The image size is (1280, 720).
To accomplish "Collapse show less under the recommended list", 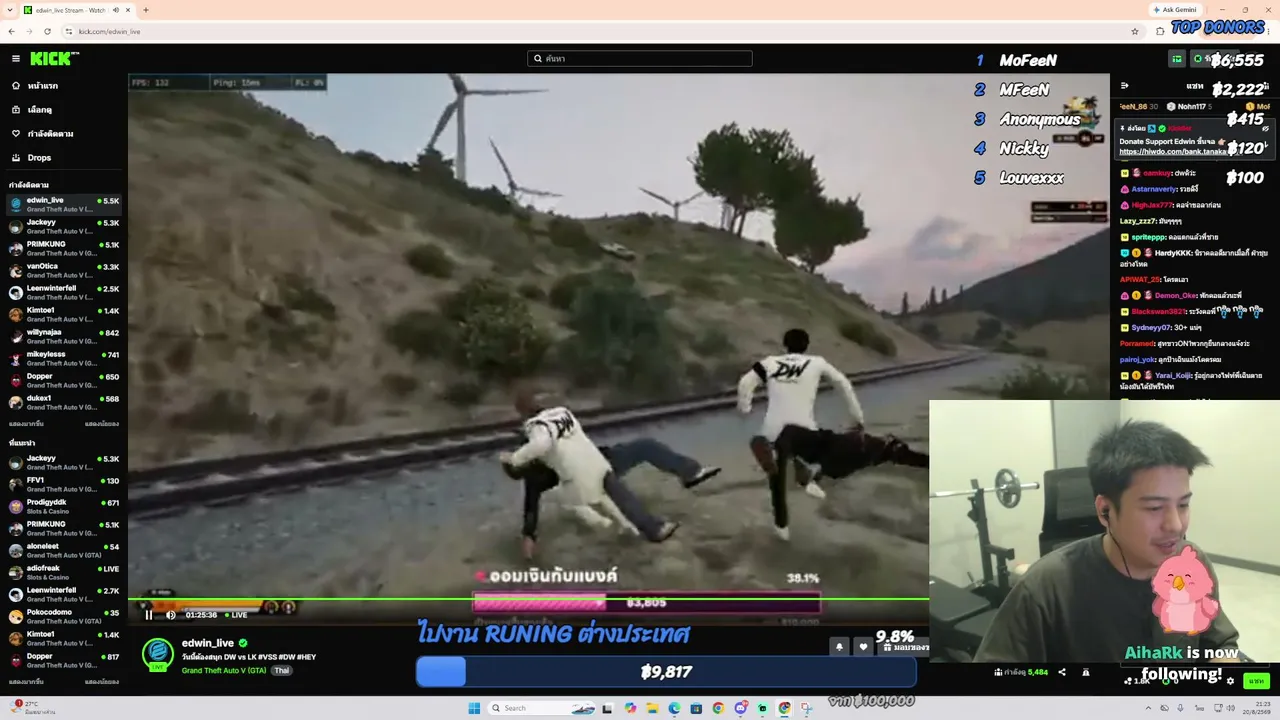I will 102,682.
